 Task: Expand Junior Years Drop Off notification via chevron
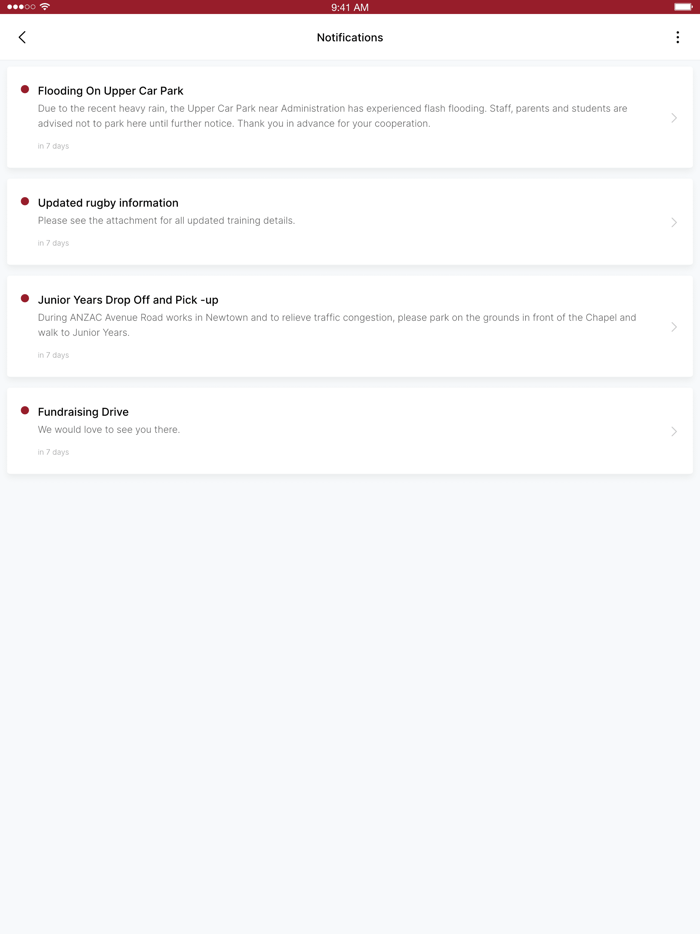coord(674,327)
